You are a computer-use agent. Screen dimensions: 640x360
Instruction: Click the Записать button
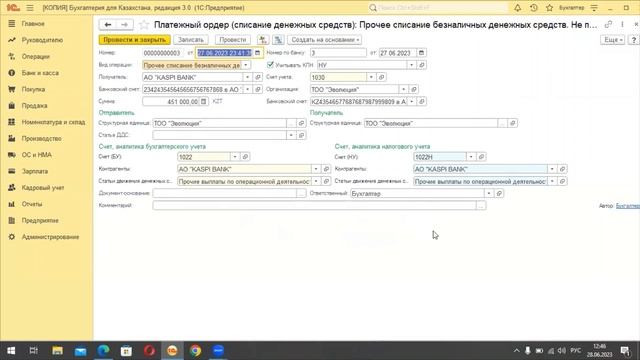(x=191, y=40)
